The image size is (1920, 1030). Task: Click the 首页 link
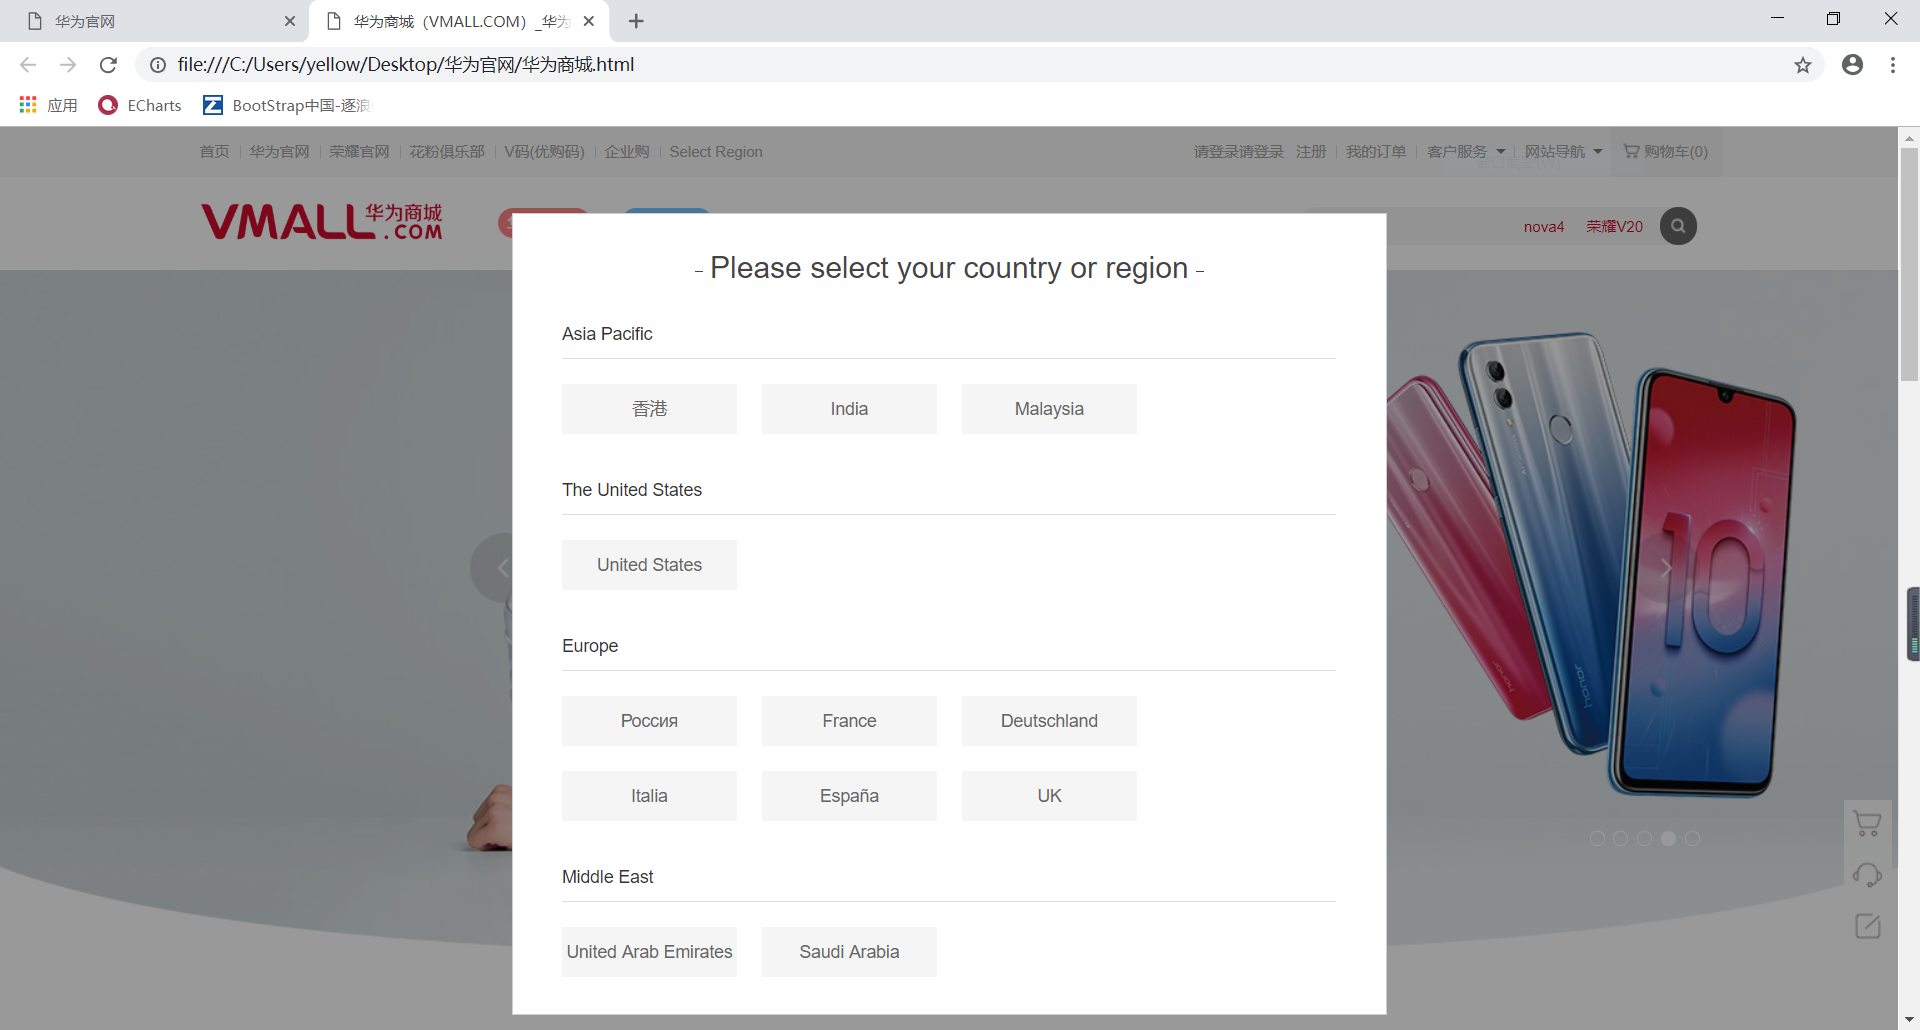pyautogui.click(x=214, y=152)
